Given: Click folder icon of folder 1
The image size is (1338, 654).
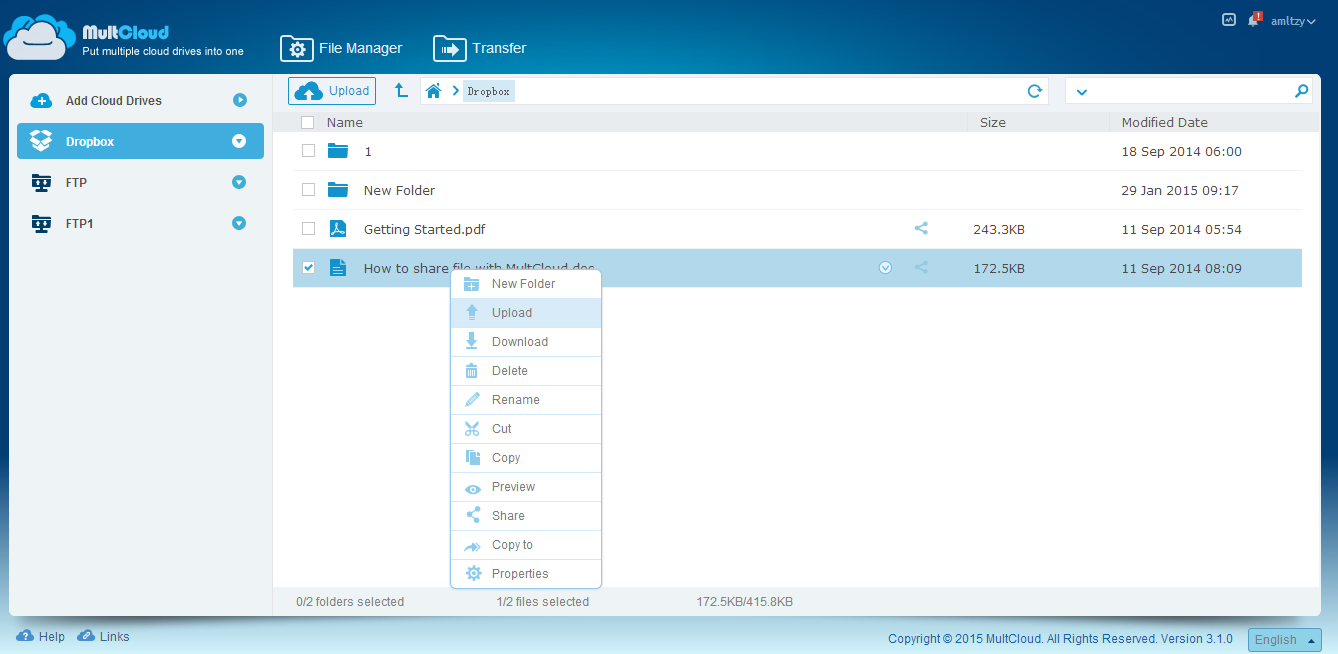Looking at the screenshot, I should 338,151.
